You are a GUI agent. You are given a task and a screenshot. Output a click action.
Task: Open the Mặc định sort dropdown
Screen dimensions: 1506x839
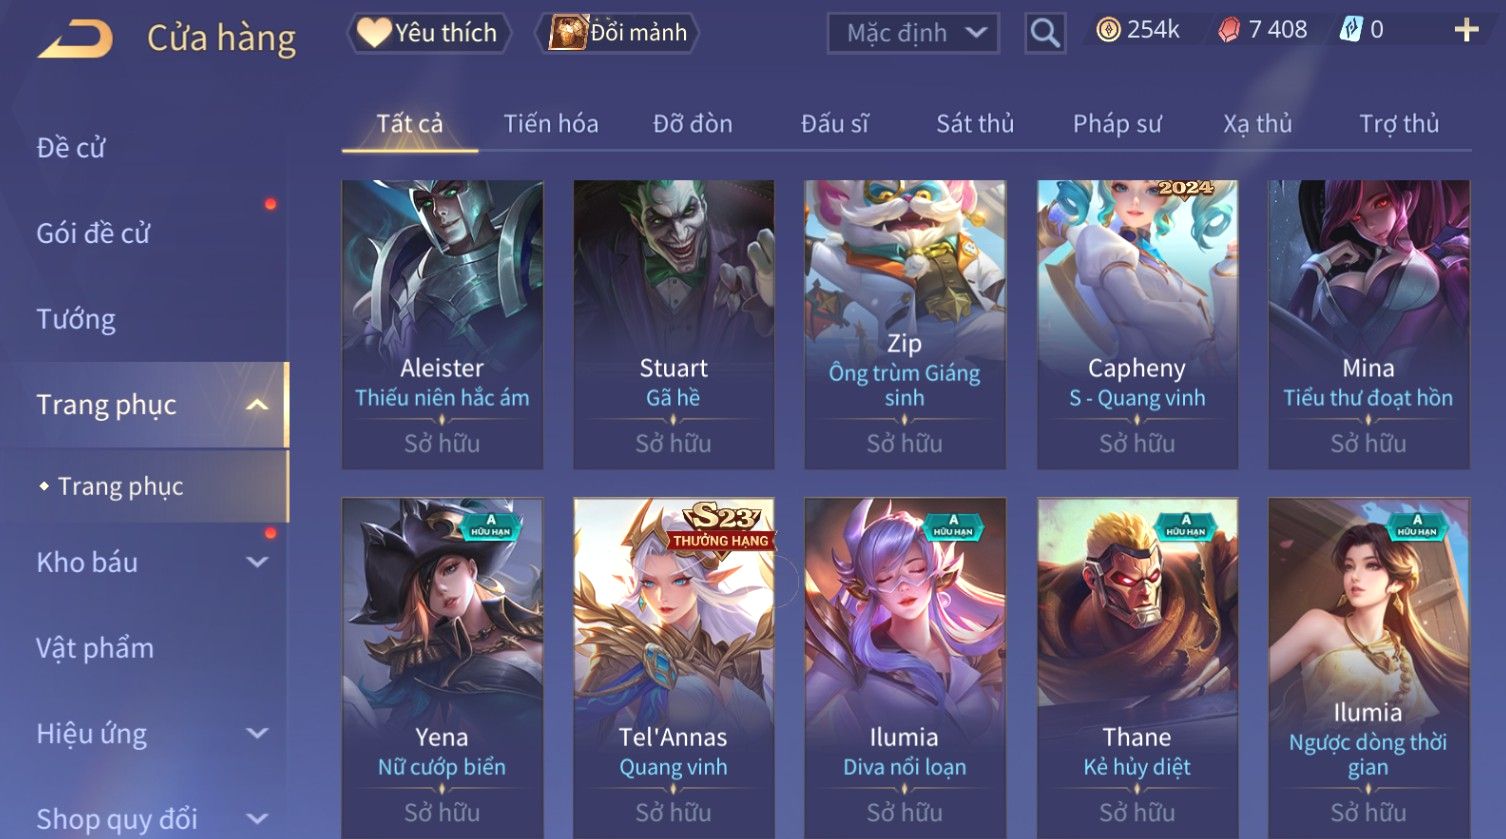click(913, 33)
